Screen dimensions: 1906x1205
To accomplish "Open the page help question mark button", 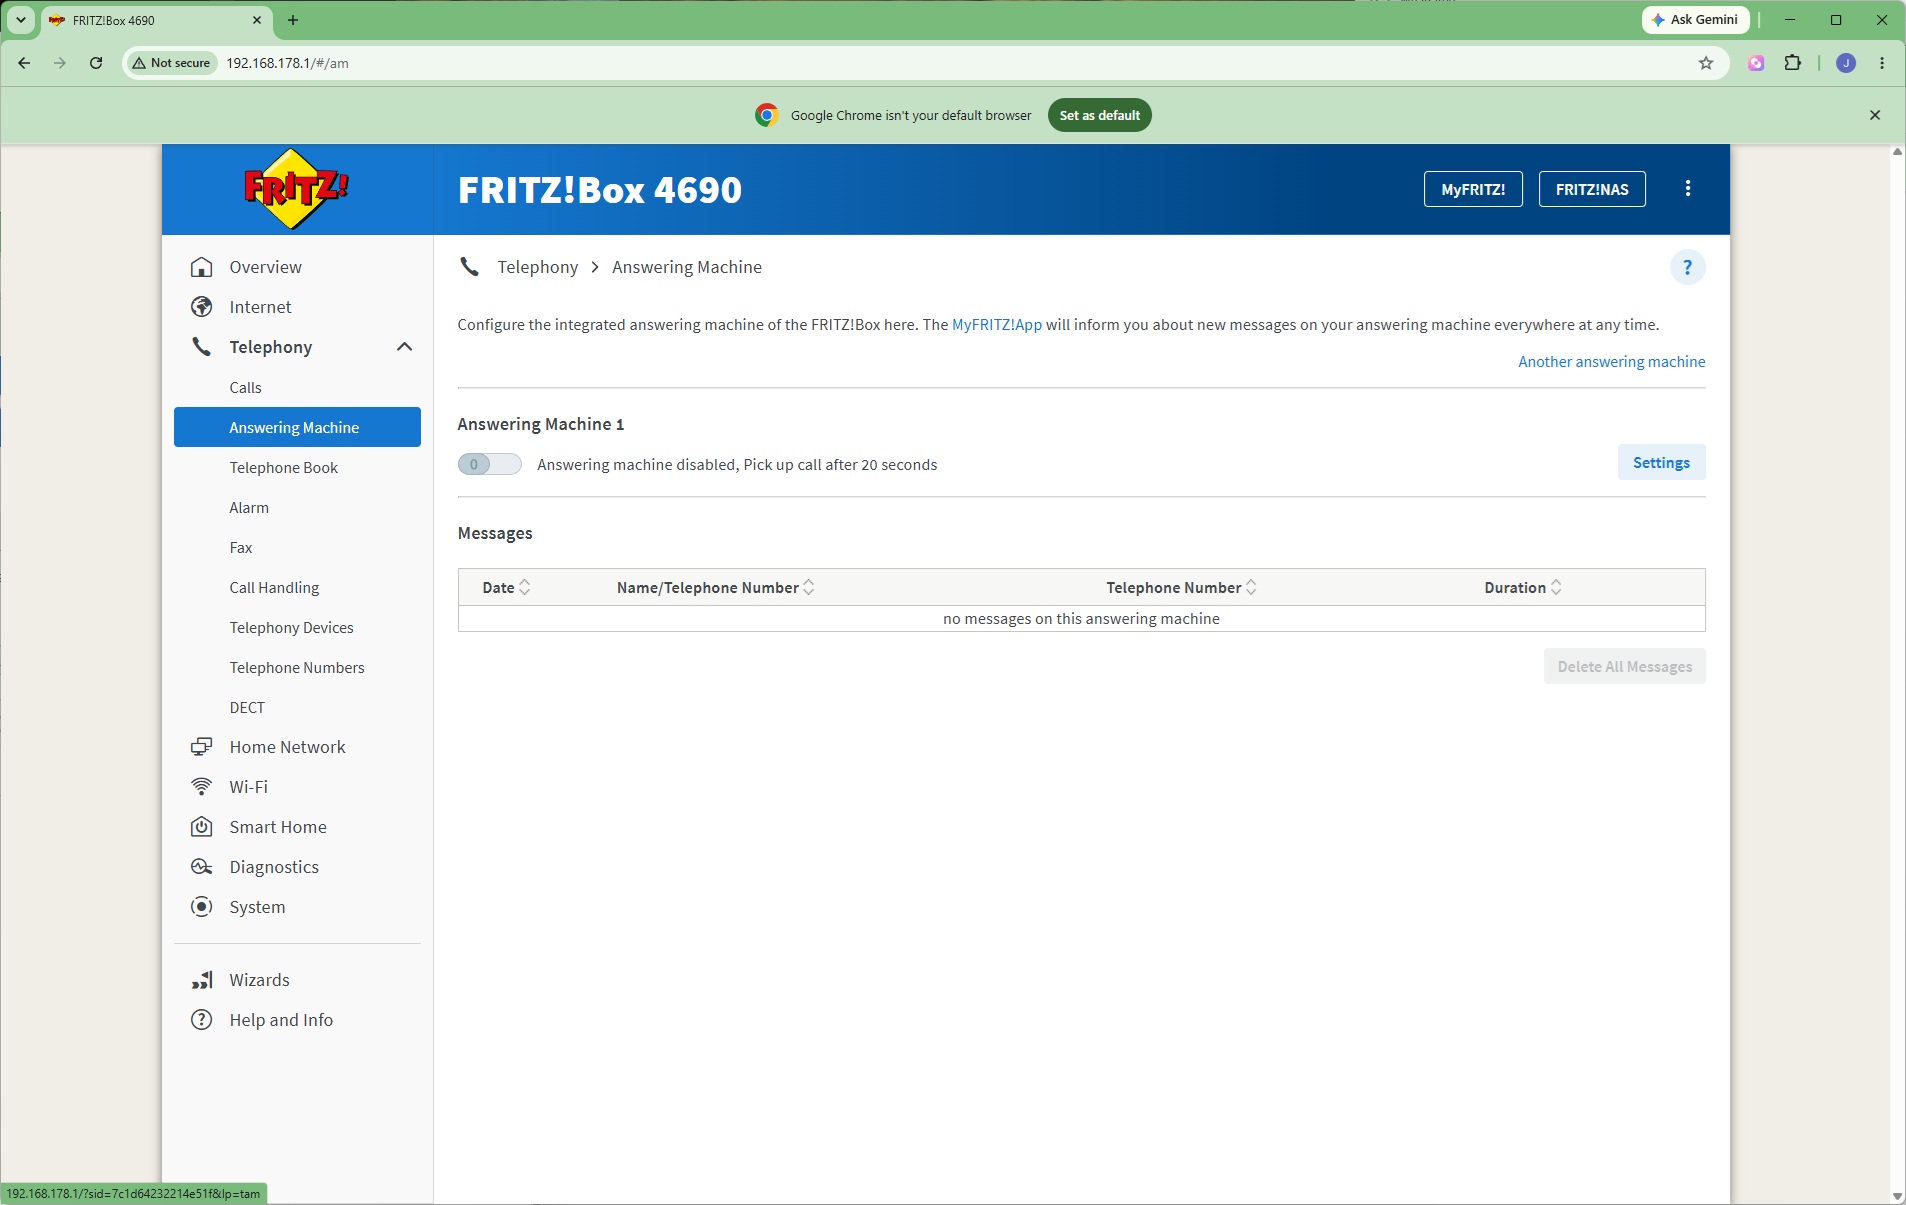I will pos(1687,267).
